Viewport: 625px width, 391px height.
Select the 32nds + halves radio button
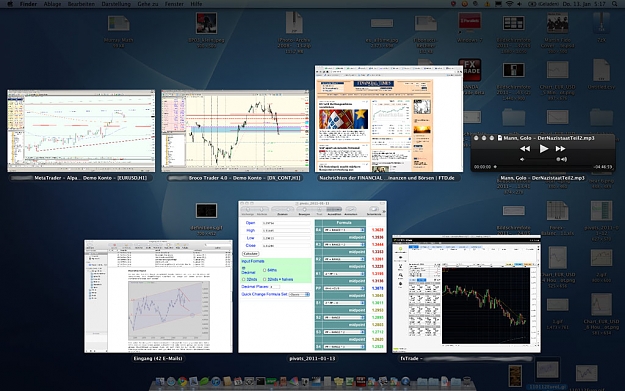tap(264, 279)
